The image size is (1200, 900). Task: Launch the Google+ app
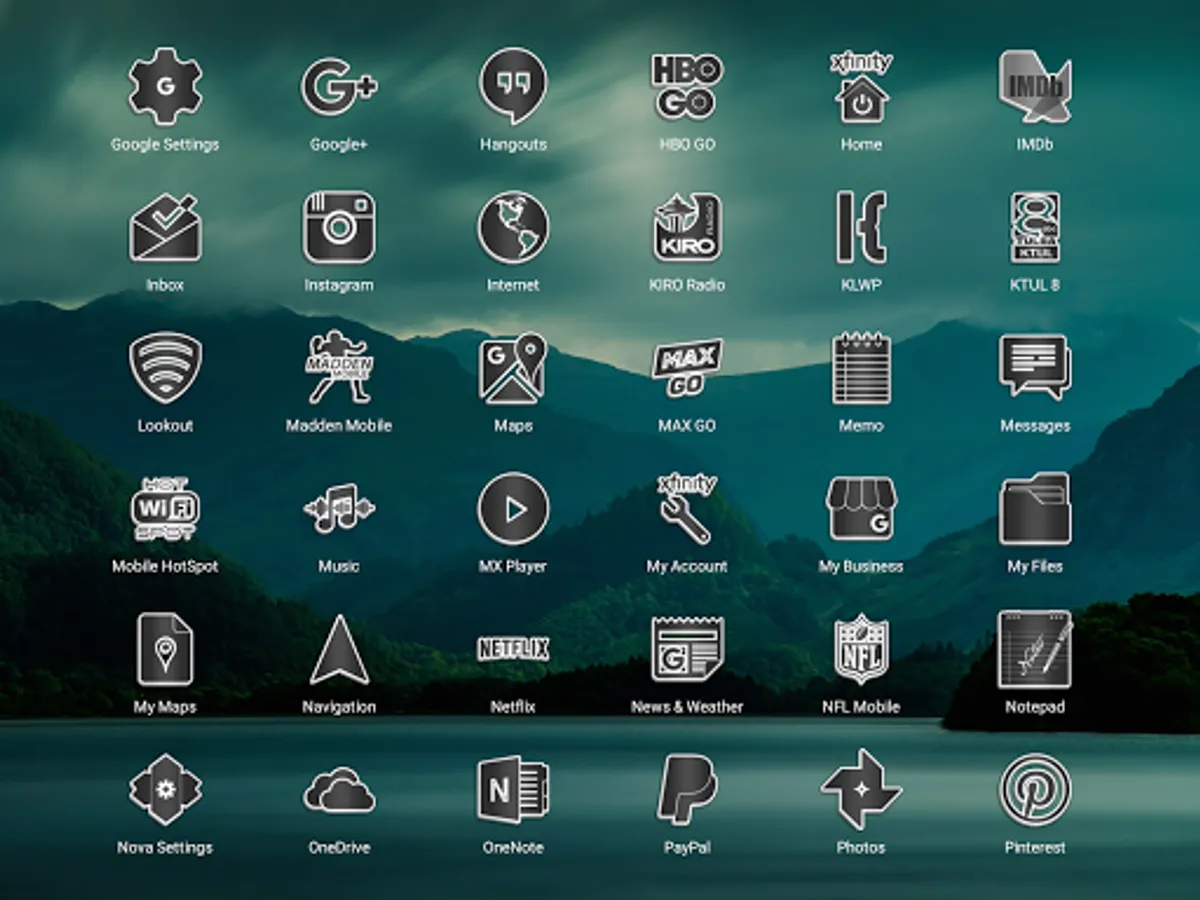pos(339,87)
